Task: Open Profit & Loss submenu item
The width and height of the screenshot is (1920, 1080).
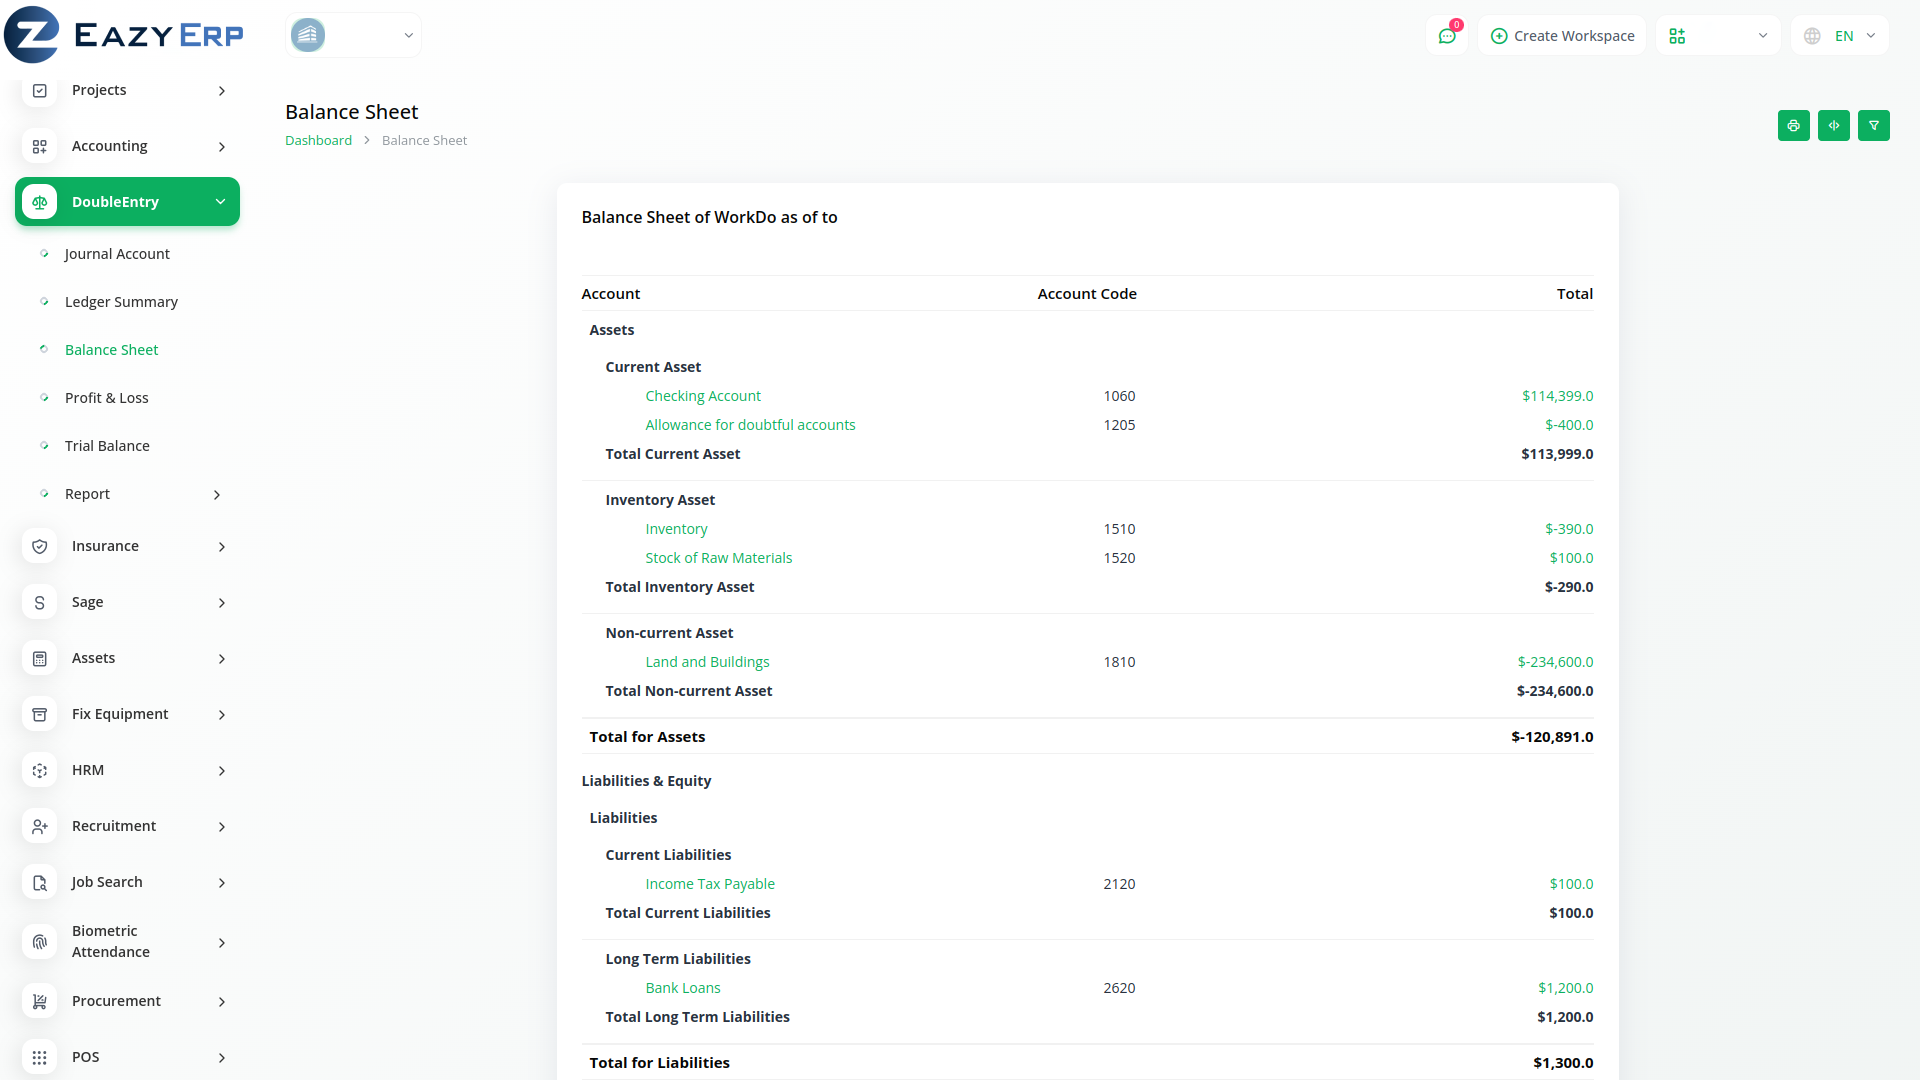Action: (106, 398)
